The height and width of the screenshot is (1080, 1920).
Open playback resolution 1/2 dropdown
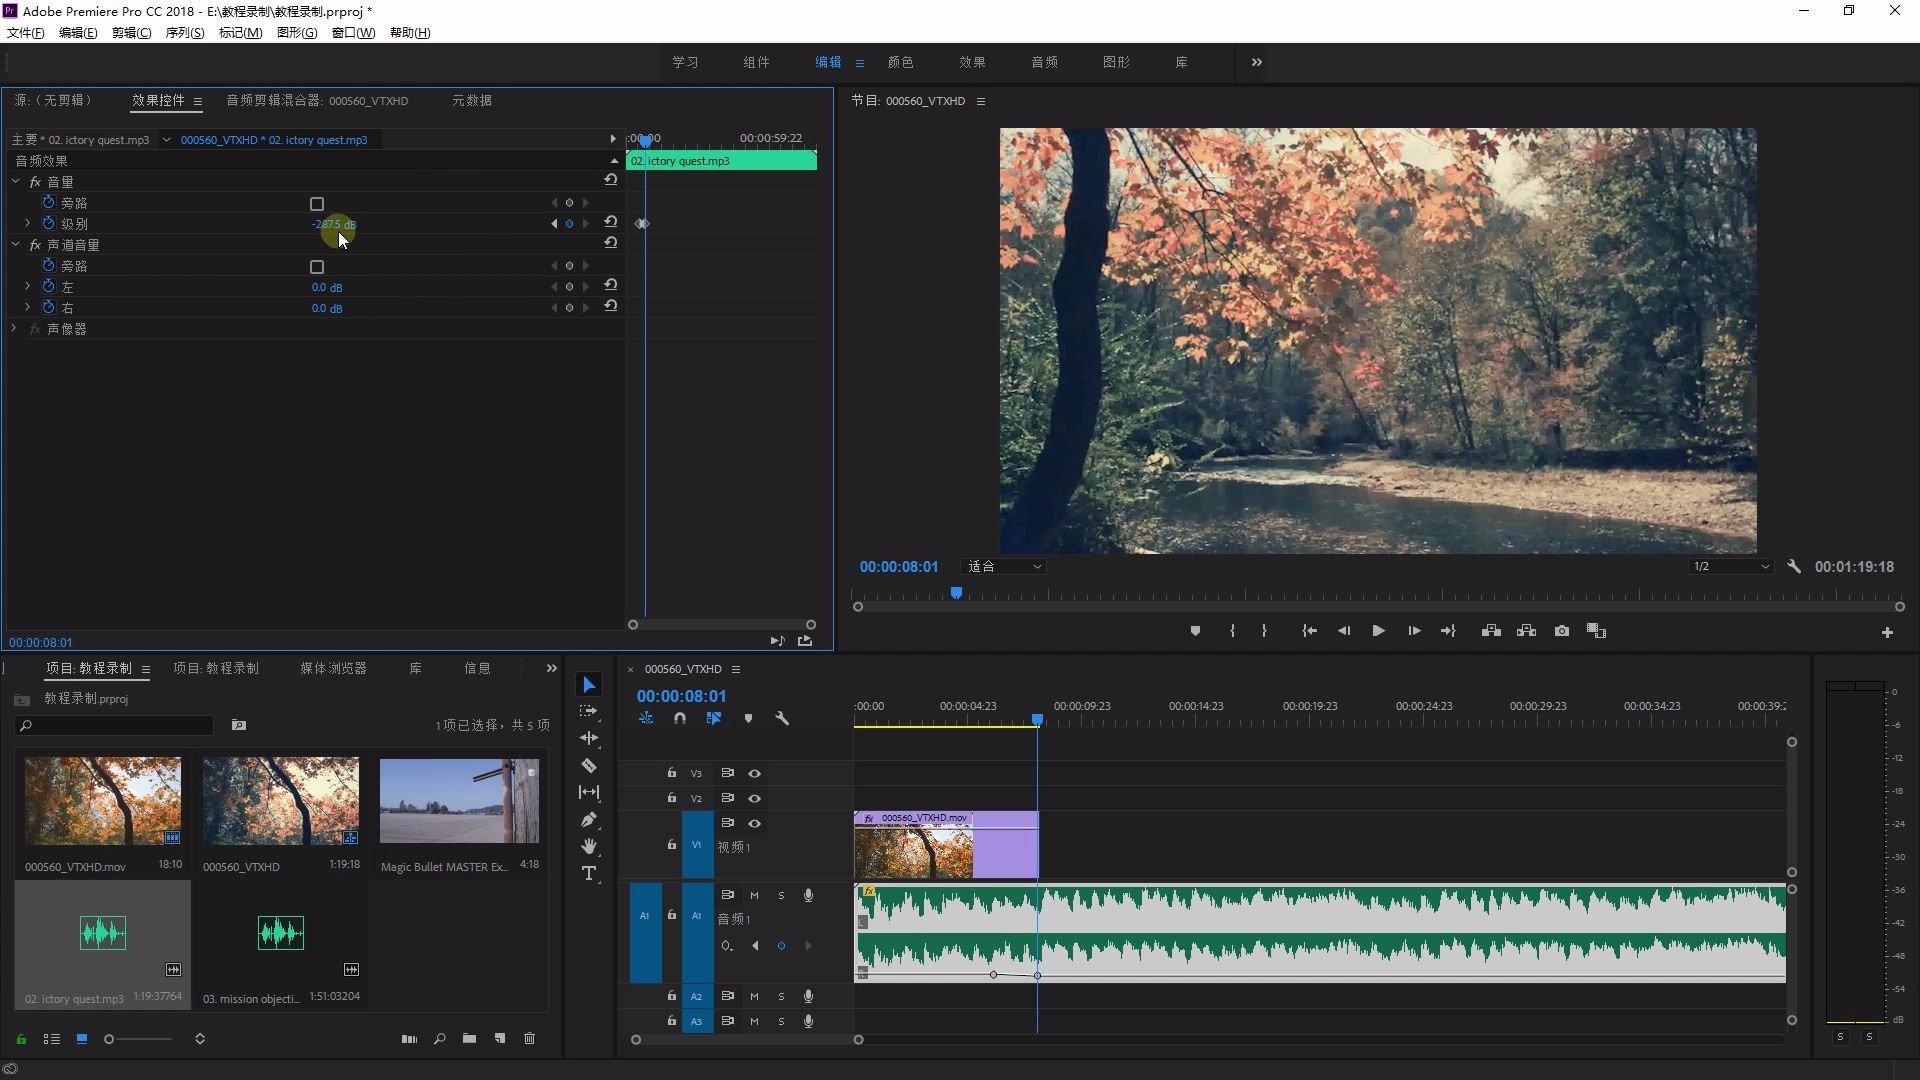[x=1730, y=567]
